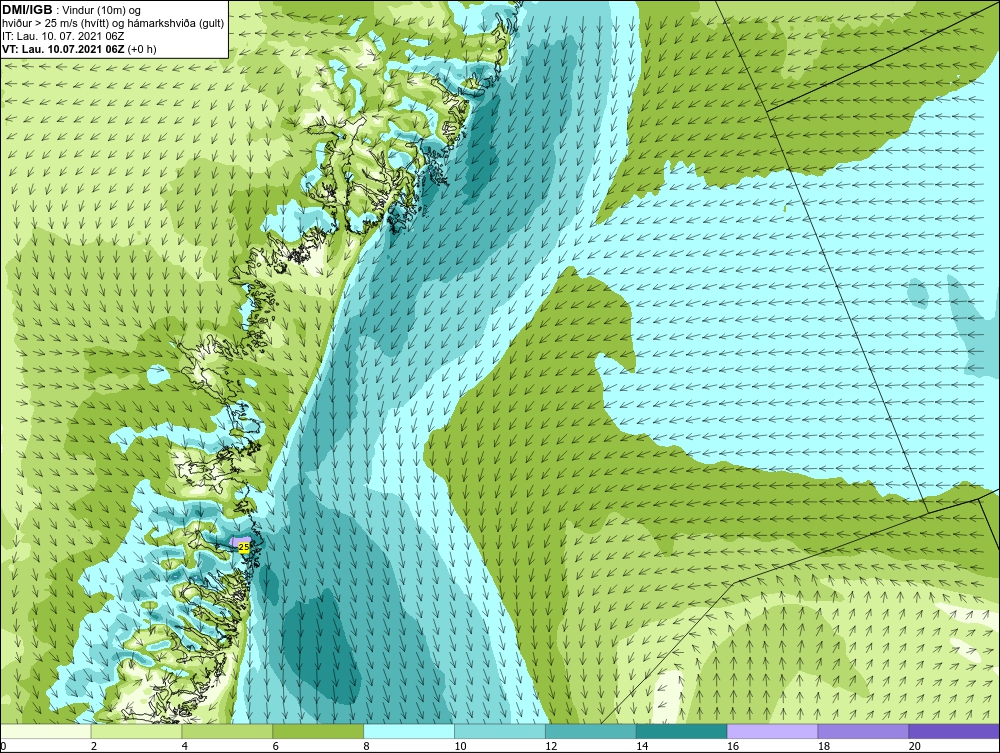Click the 14–16 m/s dark teal swatch
Screen dimensions: 1000x753
(682, 731)
